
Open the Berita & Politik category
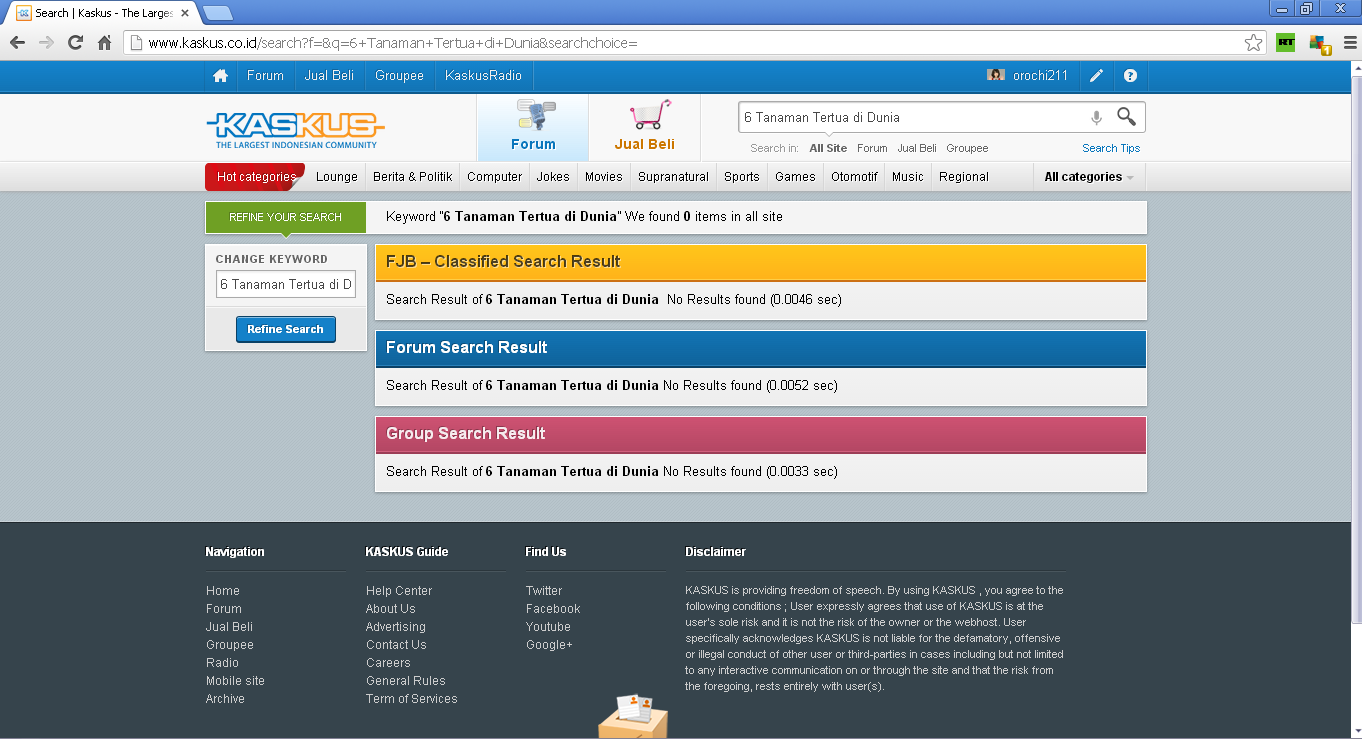tap(413, 177)
